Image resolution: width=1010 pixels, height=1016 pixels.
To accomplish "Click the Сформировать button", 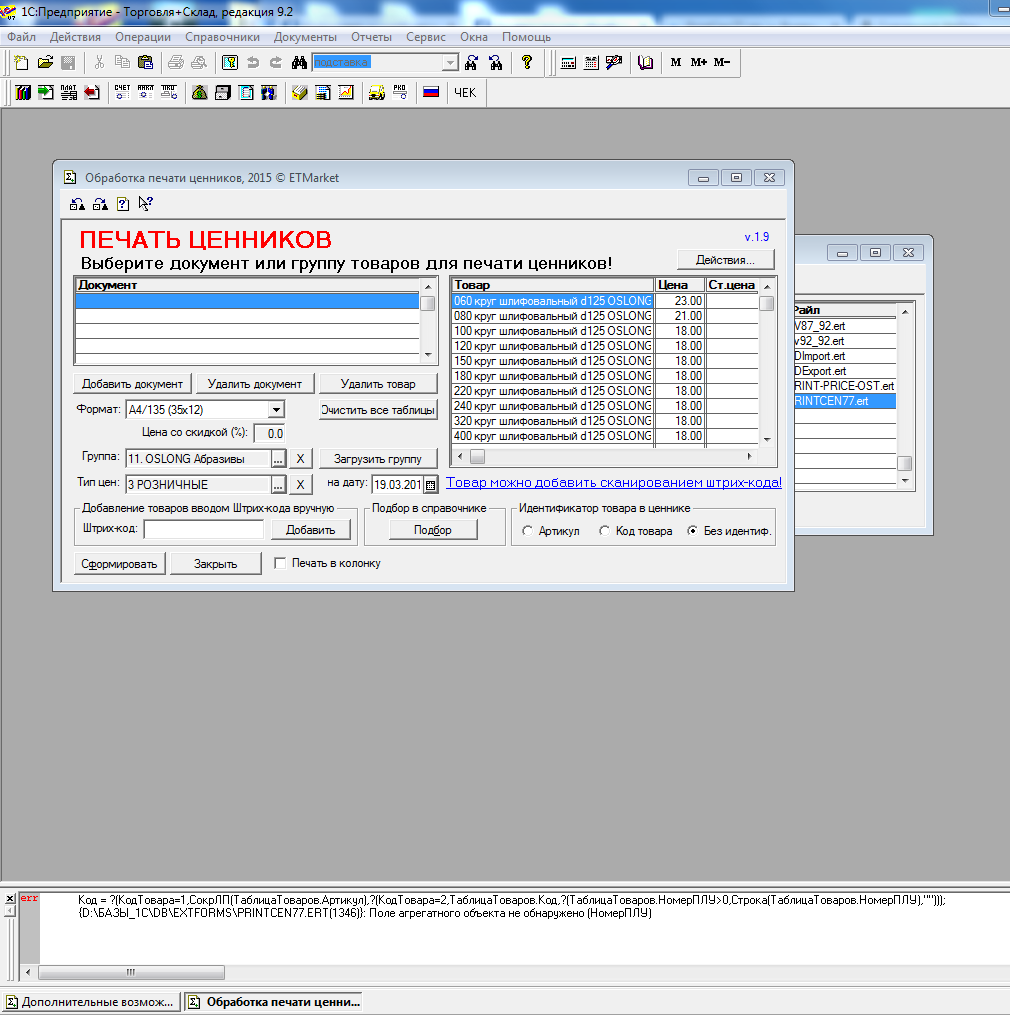I will [x=119, y=564].
